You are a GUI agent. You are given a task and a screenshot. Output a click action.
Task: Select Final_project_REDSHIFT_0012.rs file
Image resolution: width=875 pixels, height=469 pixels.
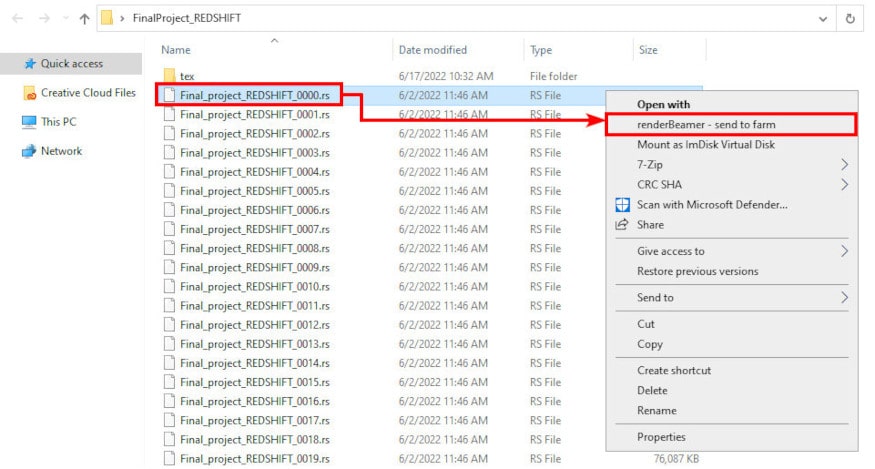coord(254,325)
